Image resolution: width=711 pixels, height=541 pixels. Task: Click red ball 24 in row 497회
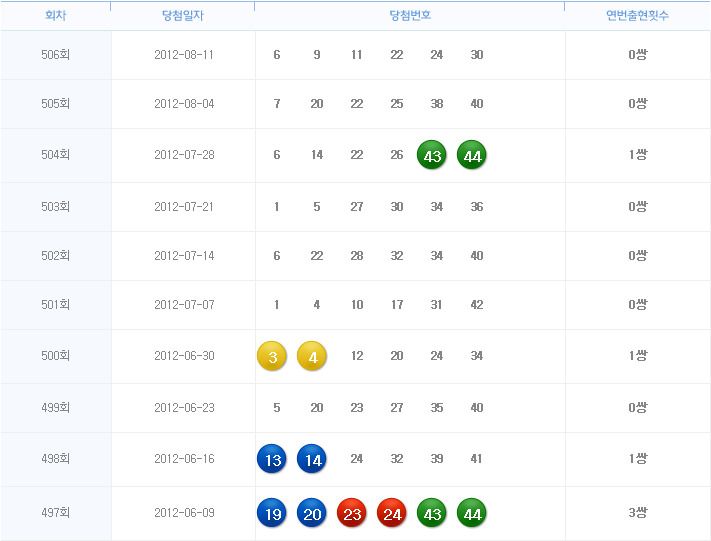[x=392, y=513]
